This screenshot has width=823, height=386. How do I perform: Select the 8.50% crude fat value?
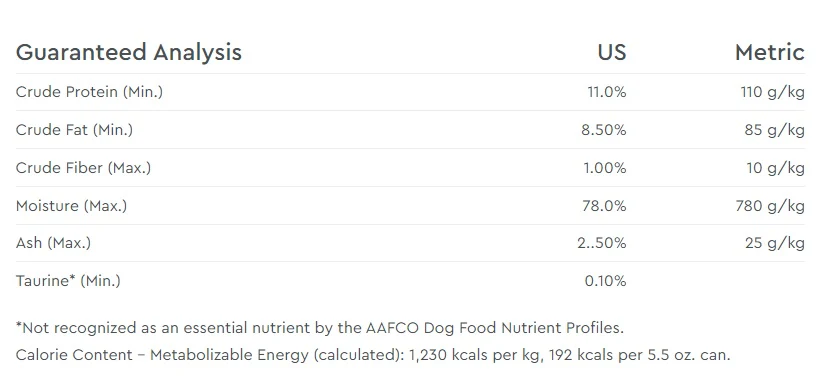[x=604, y=130]
